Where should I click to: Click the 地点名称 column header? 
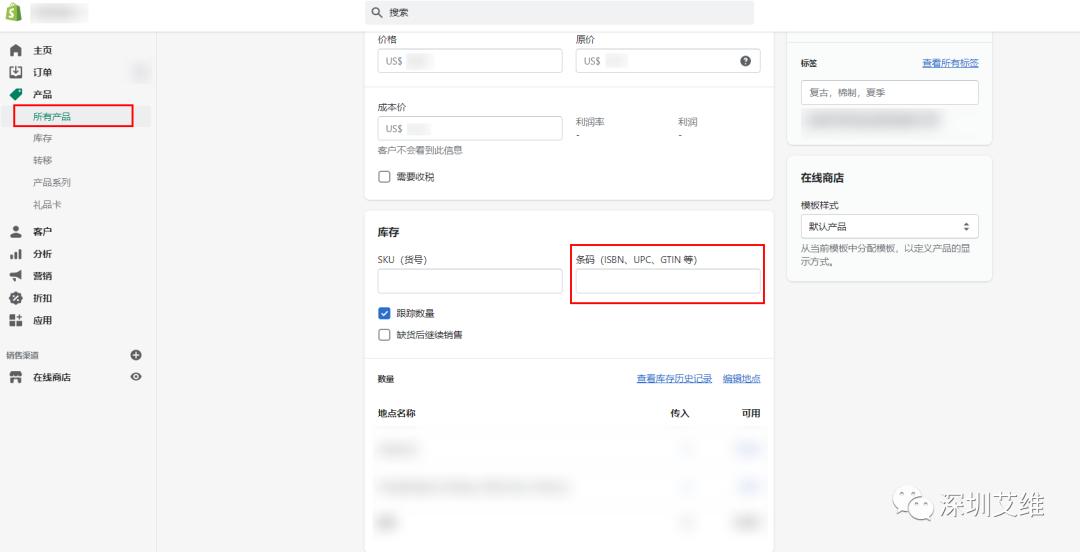[x=397, y=413]
